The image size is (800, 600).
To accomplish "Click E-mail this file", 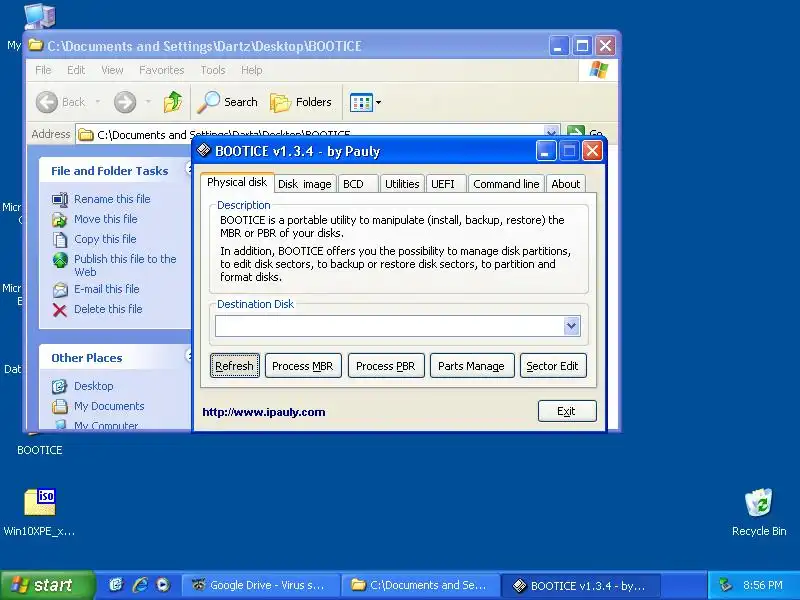I will [107, 289].
